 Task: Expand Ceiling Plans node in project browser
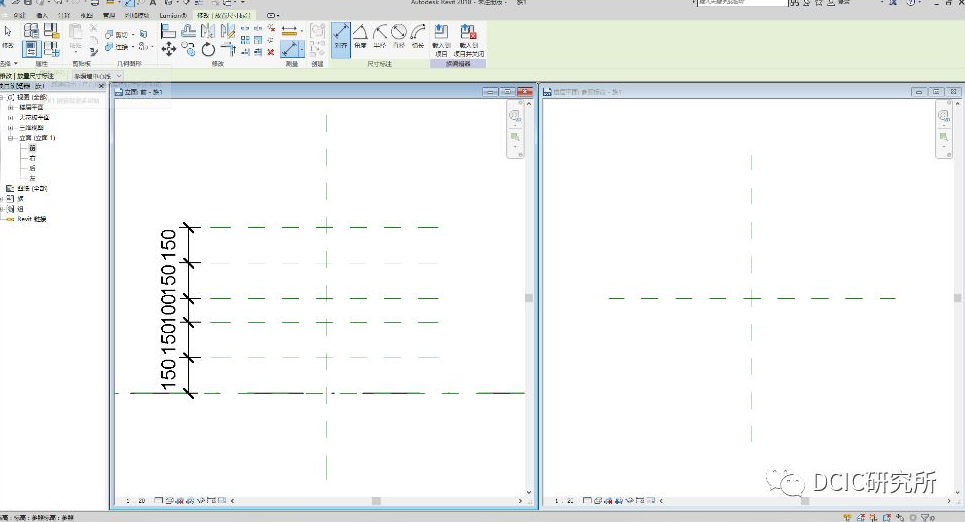click(x=10, y=118)
